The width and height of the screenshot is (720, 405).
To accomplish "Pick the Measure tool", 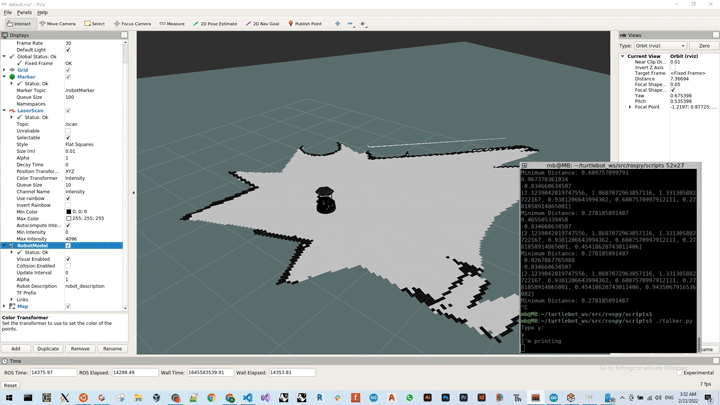I will [172, 23].
